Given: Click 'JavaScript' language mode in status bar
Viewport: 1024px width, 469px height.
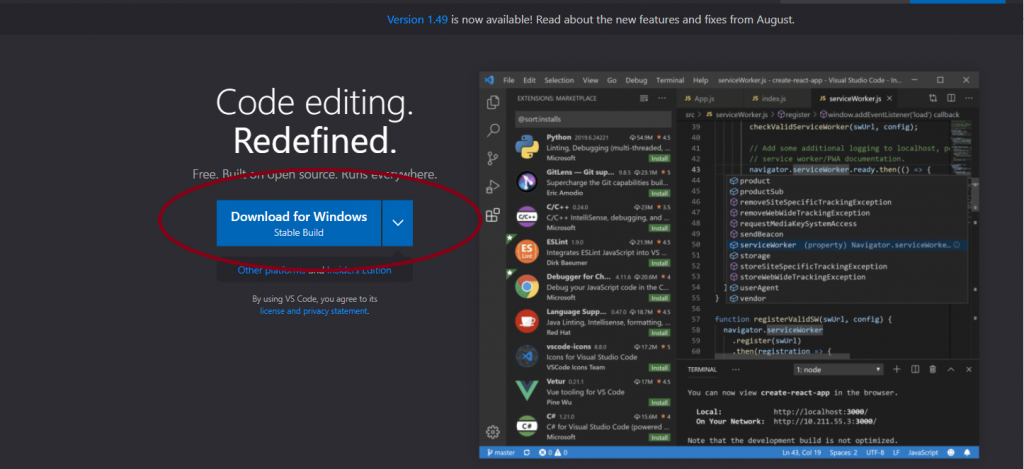Looking at the screenshot, I should coord(923,453).
